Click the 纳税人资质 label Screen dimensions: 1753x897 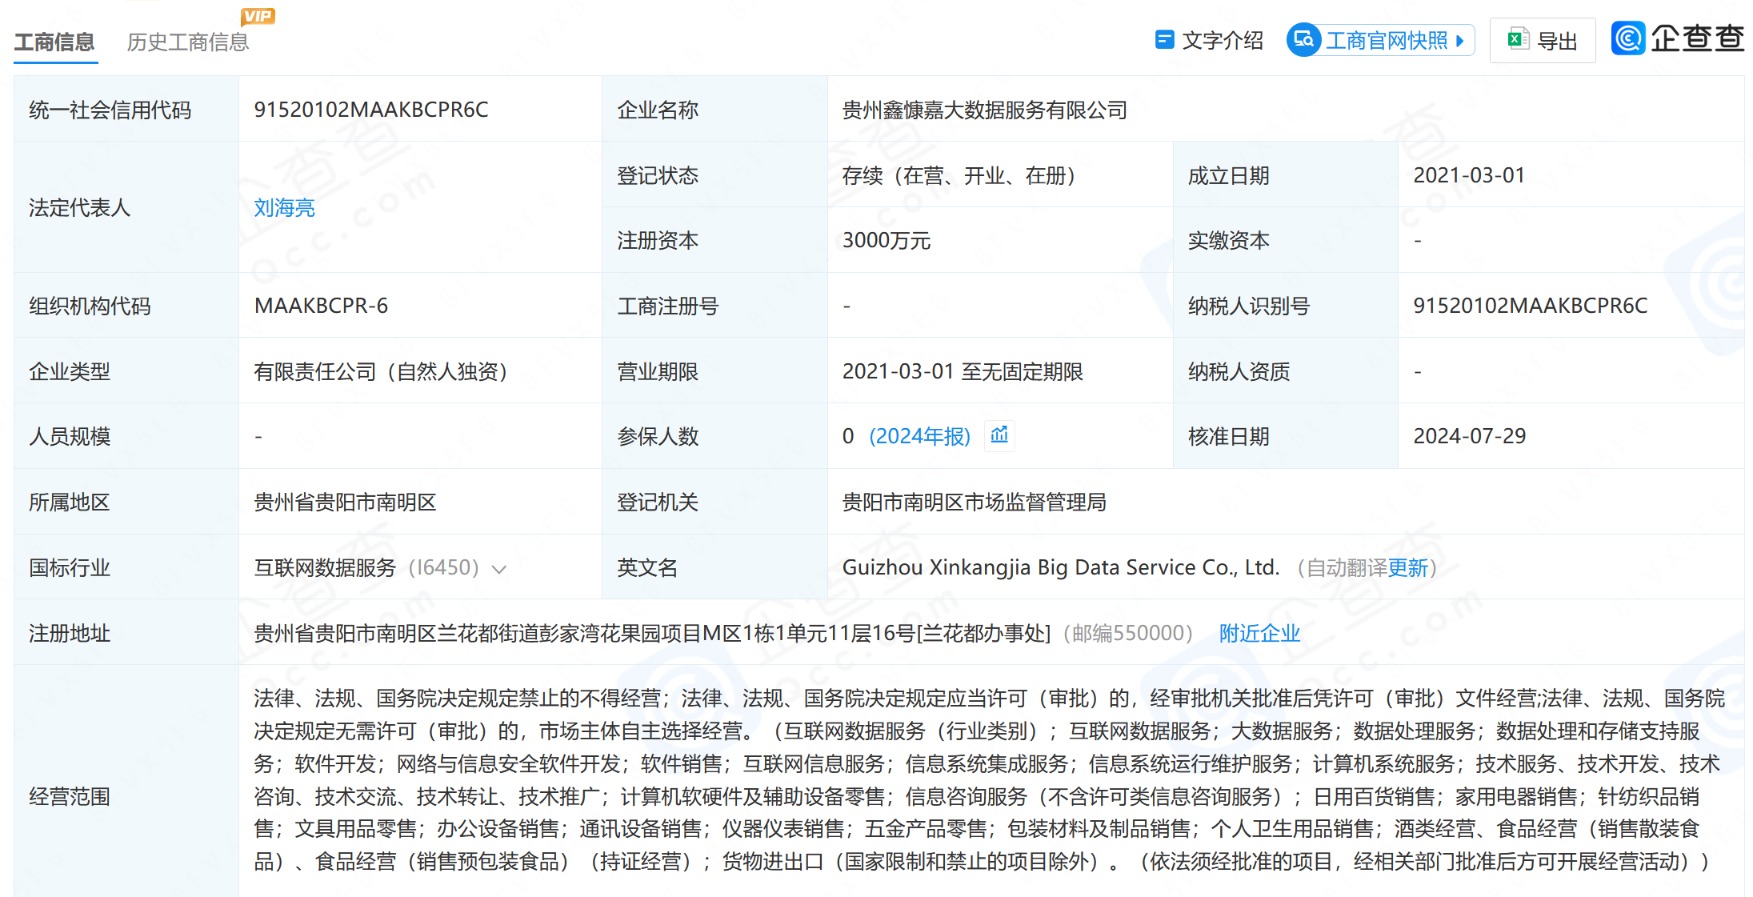click(x=1239, y=372)
